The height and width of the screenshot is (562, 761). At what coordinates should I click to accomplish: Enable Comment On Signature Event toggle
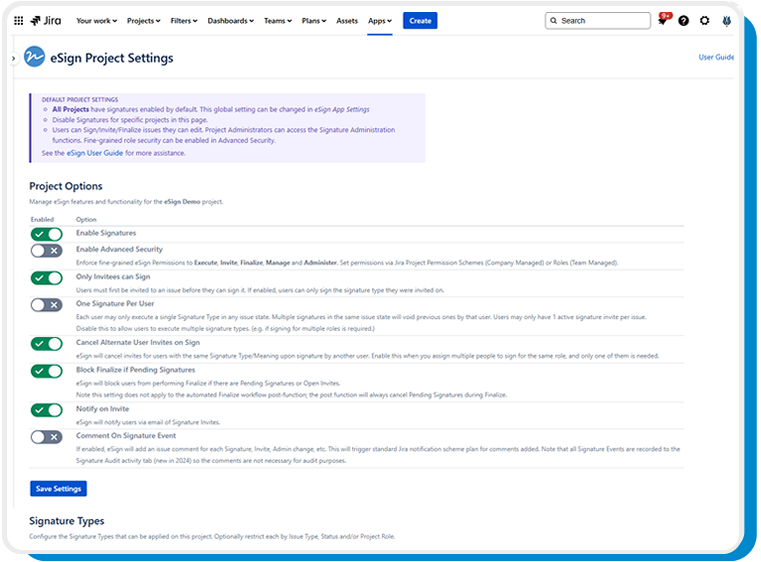tap(47, 437)
